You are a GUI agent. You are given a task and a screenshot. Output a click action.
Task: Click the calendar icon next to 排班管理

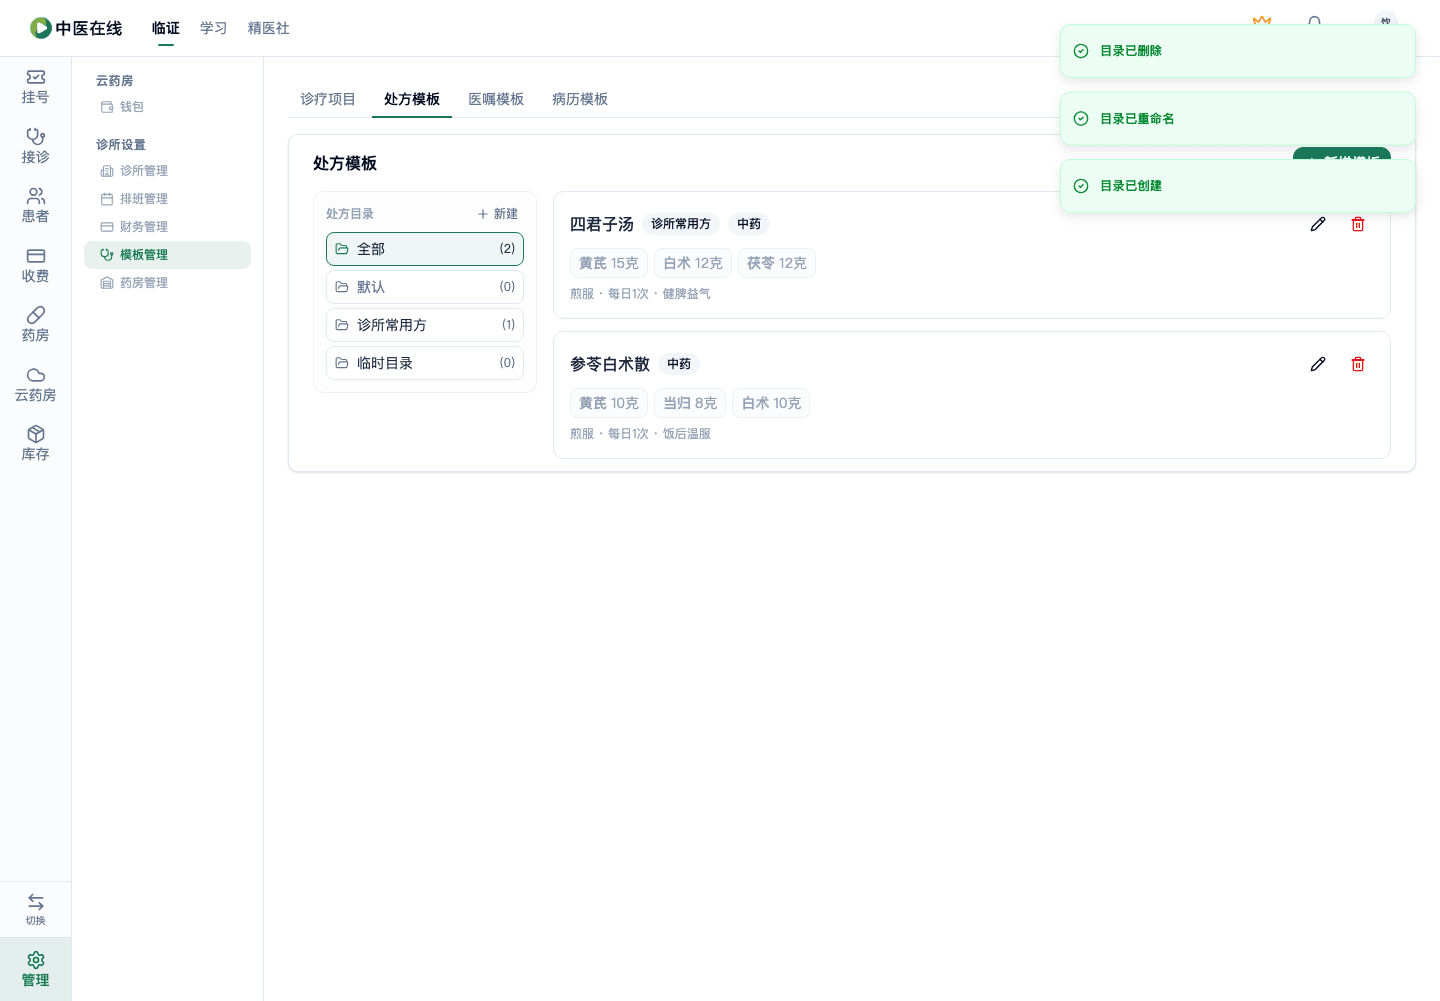tap(107, 199)
